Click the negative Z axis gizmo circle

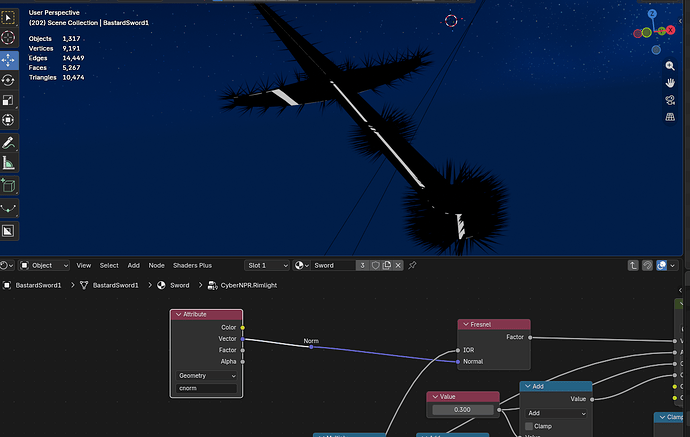pyautogui.click(x=656, y=50)
